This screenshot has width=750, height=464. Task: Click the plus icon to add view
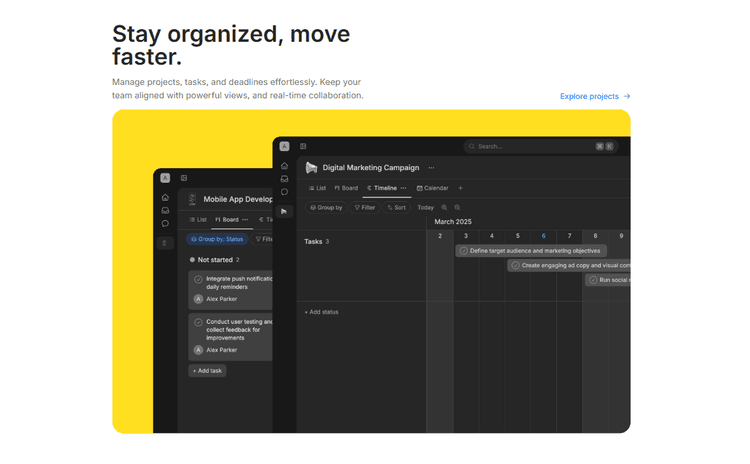click(x=461, y=188)
